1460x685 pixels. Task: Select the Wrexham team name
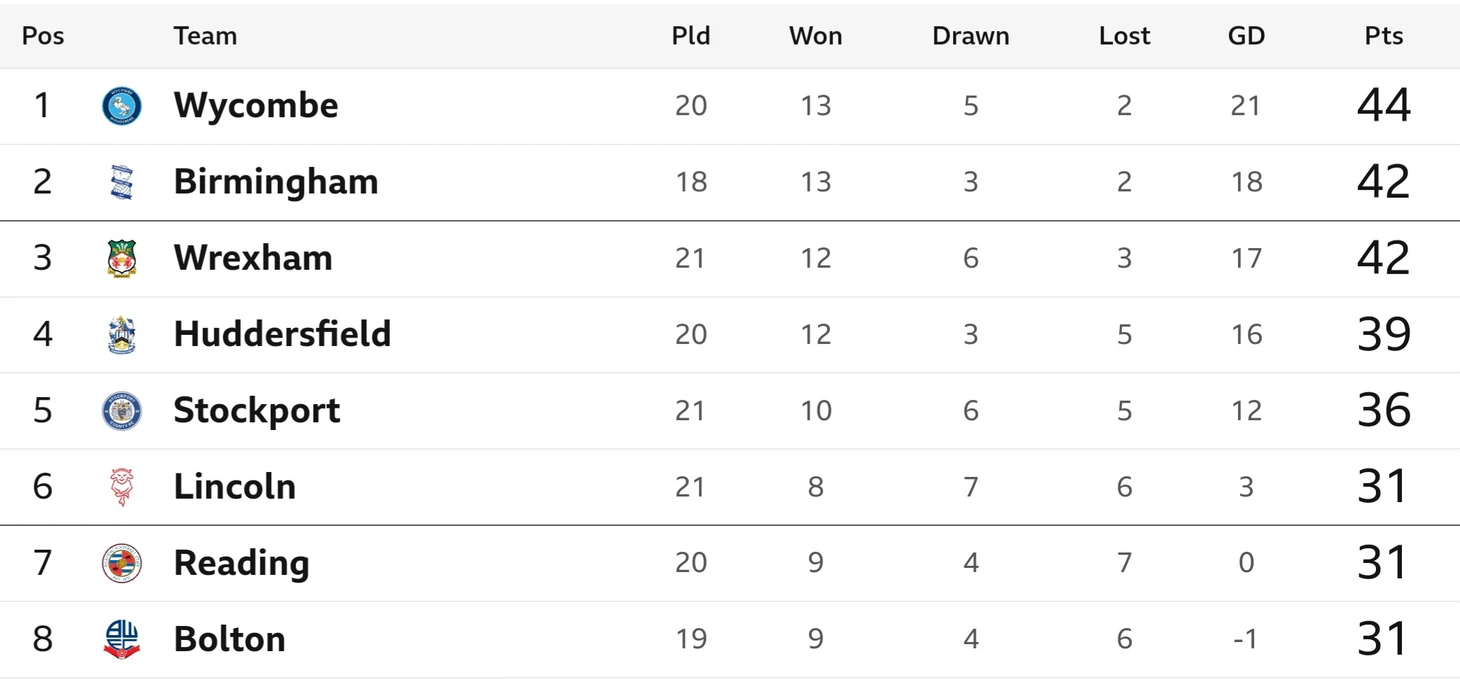(x=252, y=258)
